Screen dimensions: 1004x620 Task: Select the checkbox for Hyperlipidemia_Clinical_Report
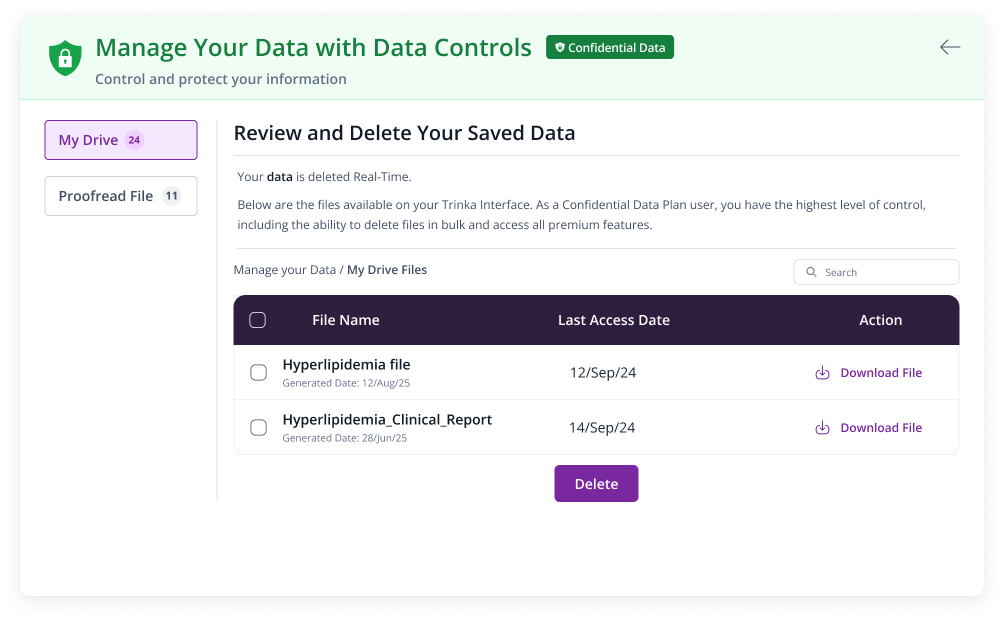click(x=258, y=427)
